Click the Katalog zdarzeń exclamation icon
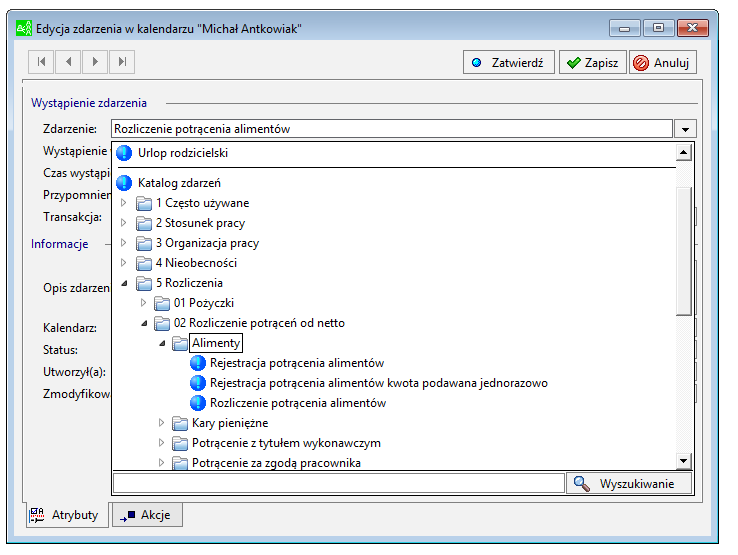This screenshot has height=555, width=738. tap(124, 183)
